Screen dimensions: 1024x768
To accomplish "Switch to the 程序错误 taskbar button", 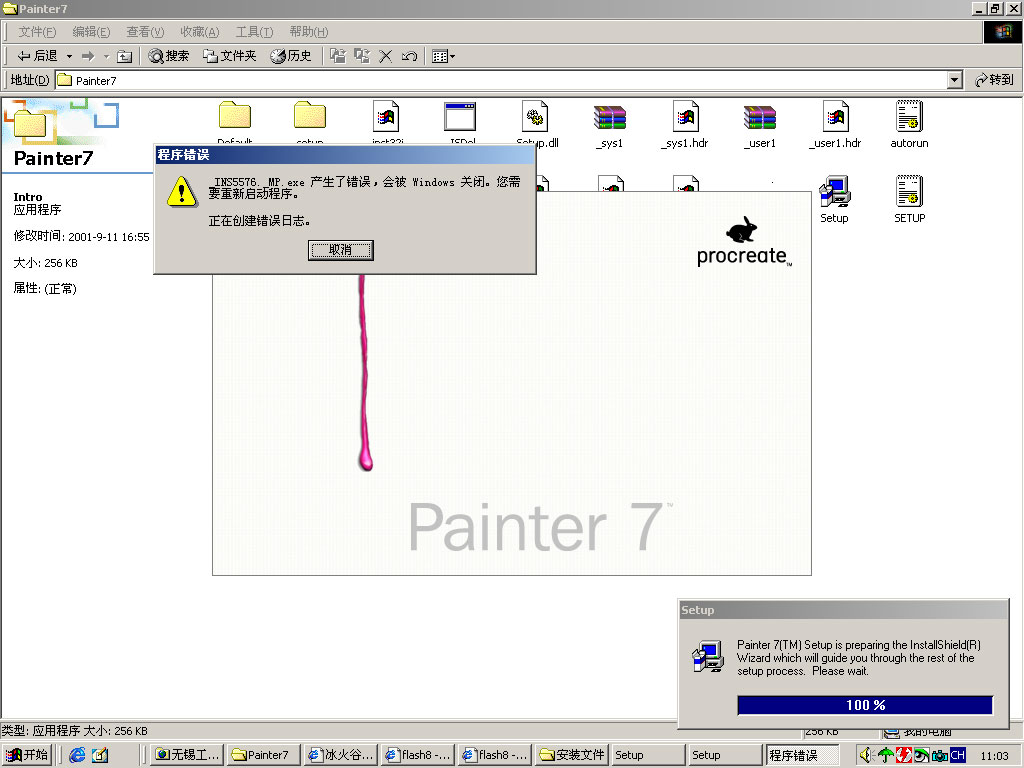I will [803, 755].
